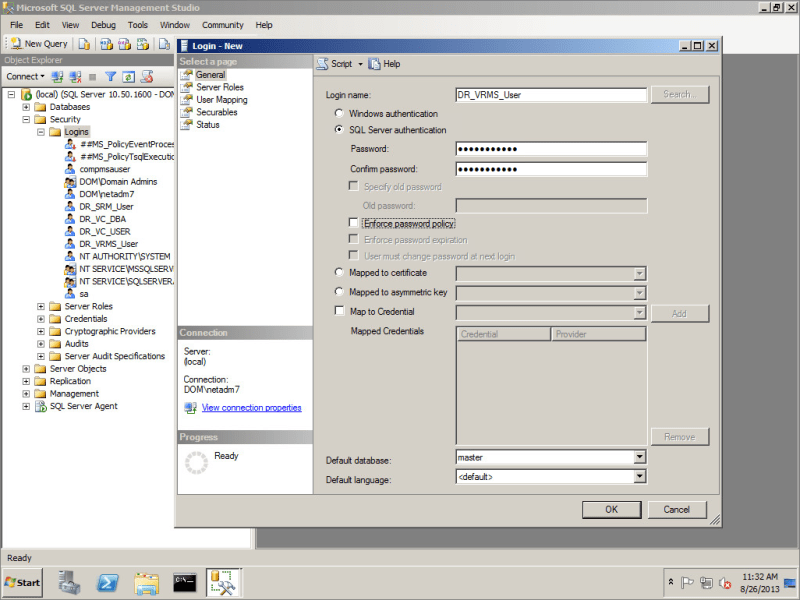
Task: Click the OK button
Action: point(611,509)
